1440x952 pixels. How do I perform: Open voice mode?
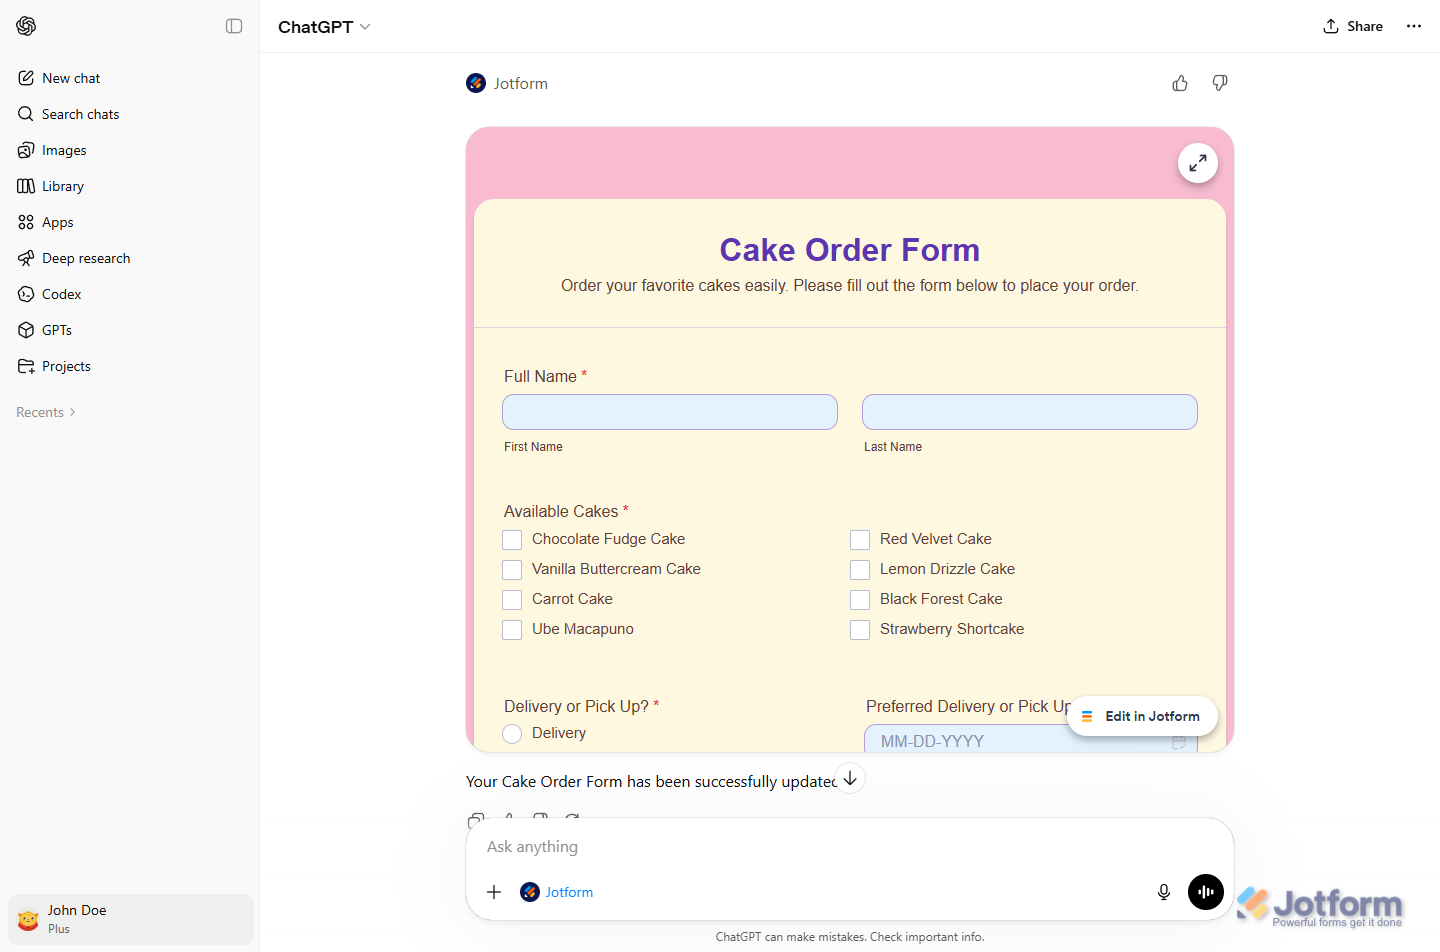tap(1205, 891)
